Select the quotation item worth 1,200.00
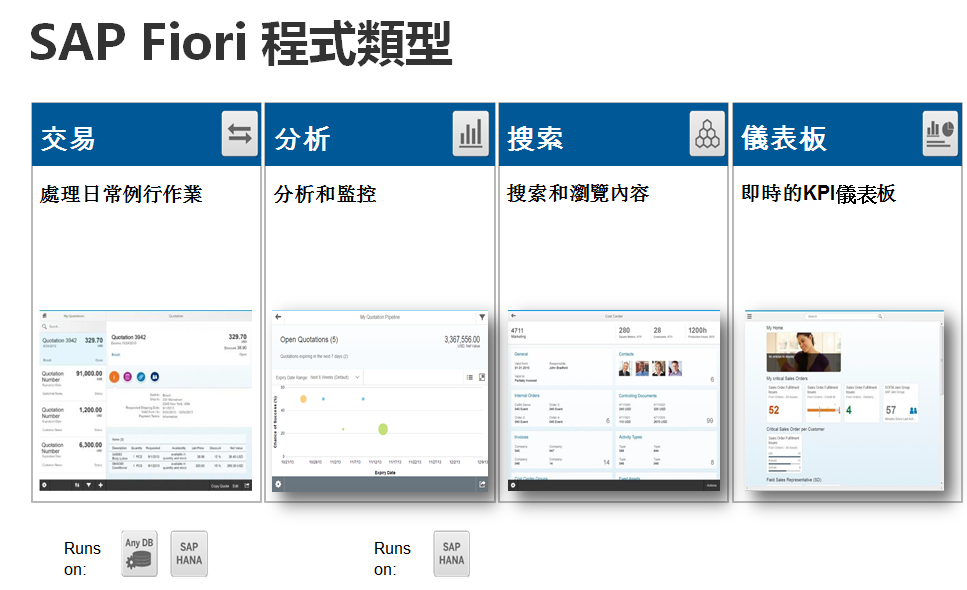The height and width of the screenshot is (590, 967). pyautogui.click(x=73, y=418)
